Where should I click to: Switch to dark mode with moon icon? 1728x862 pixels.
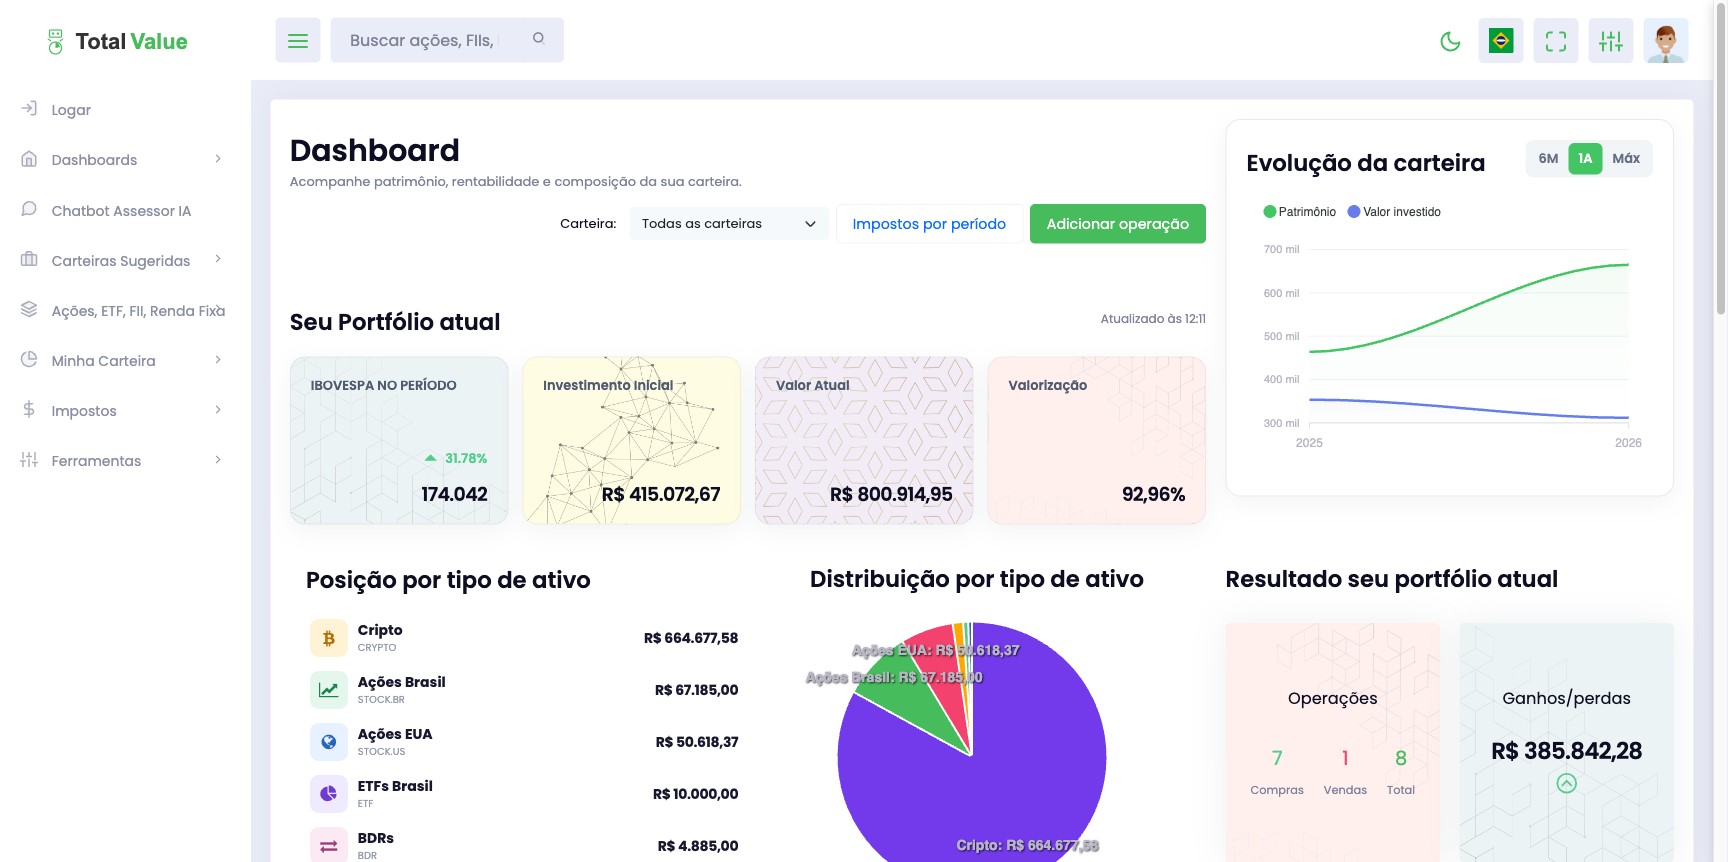click(x=1450, y=41)
